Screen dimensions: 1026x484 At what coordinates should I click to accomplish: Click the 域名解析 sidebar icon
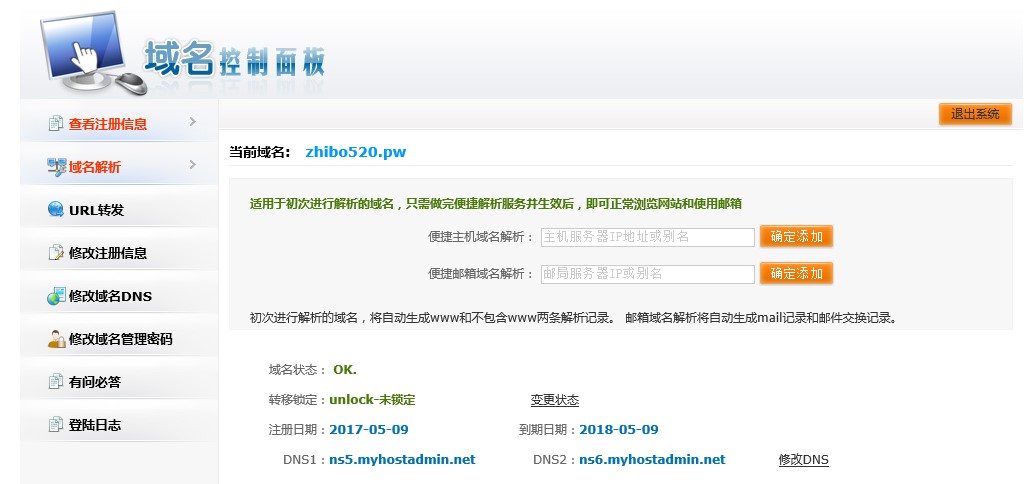coord(56,167)
